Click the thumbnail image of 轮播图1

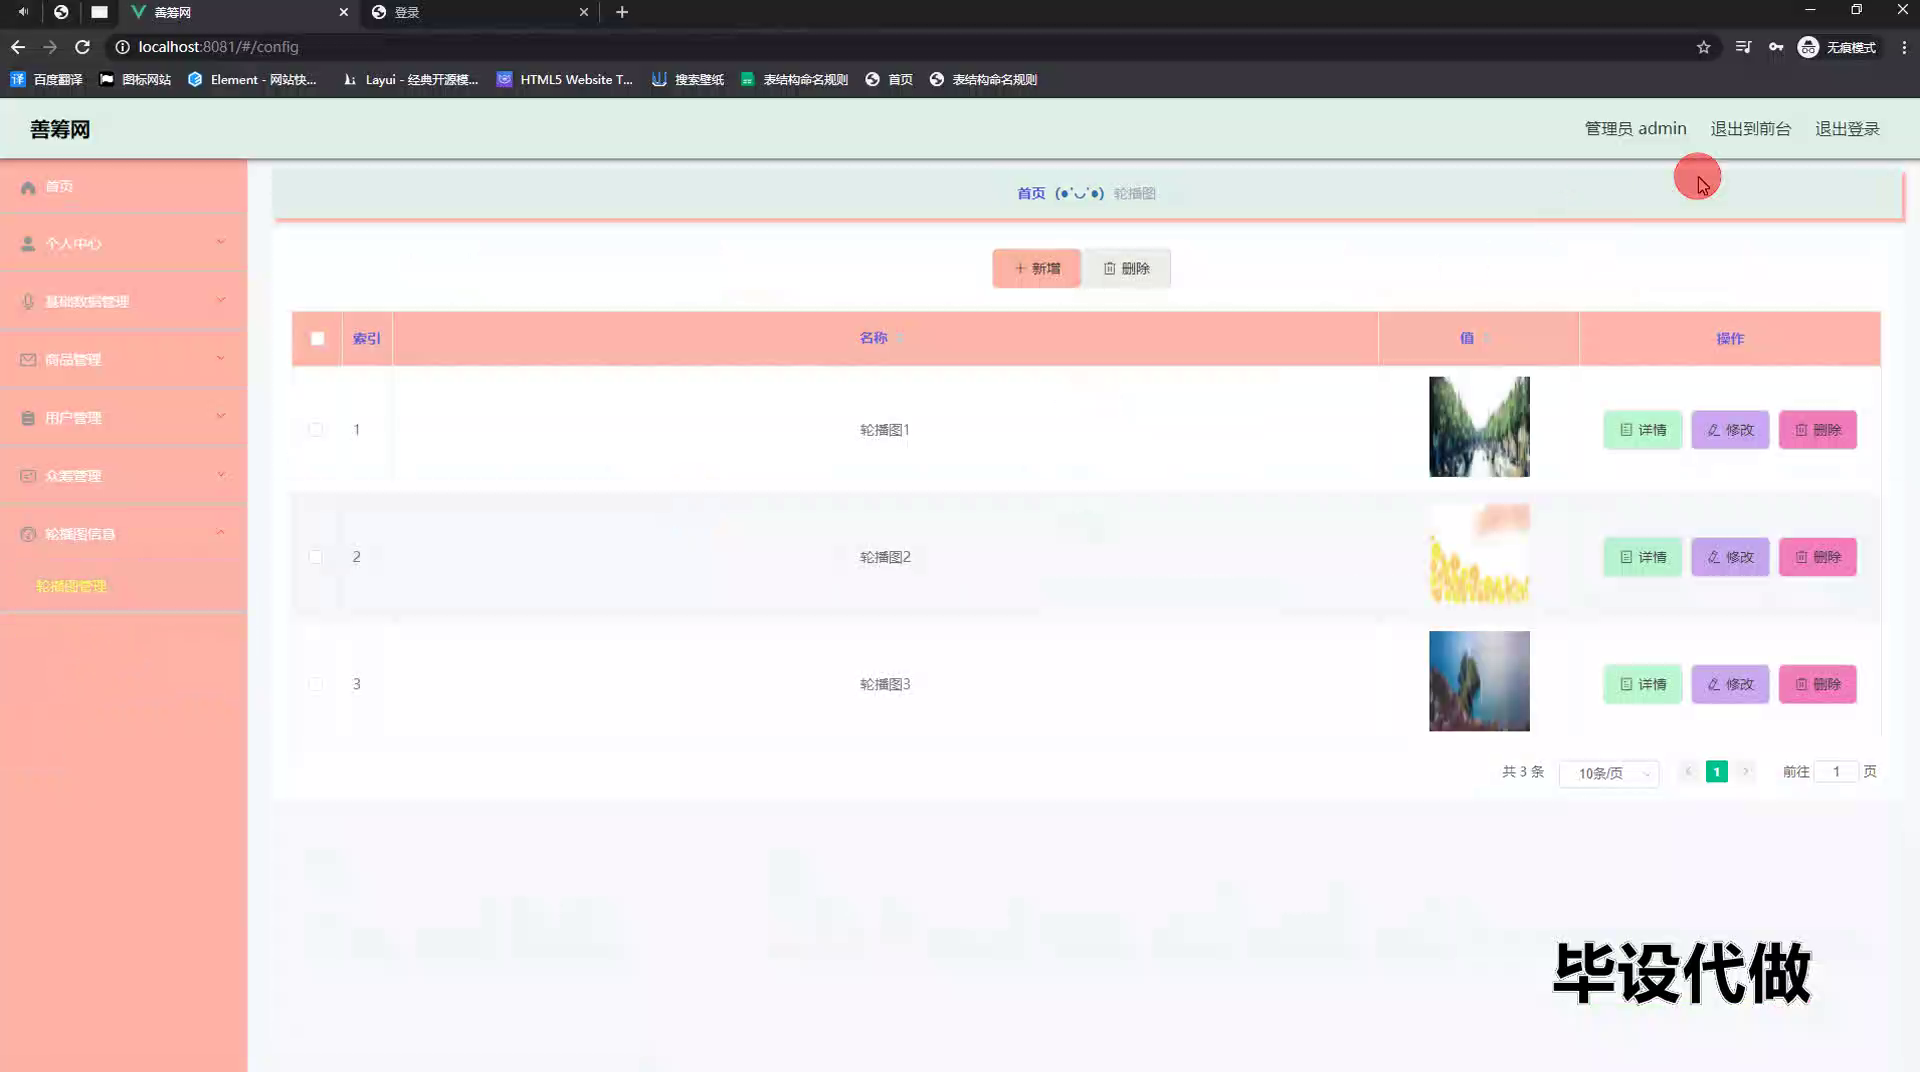[1479, 427]
